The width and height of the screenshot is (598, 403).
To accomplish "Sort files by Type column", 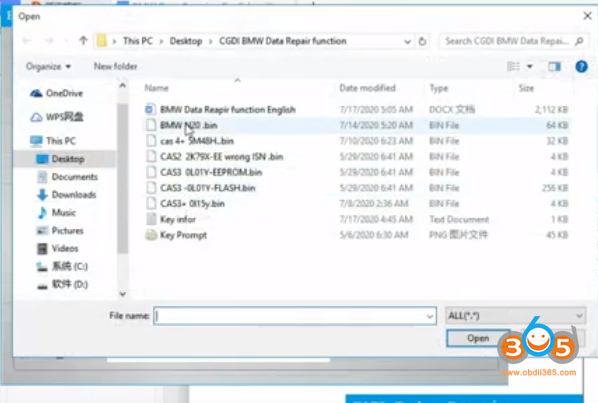I will 439,88.
